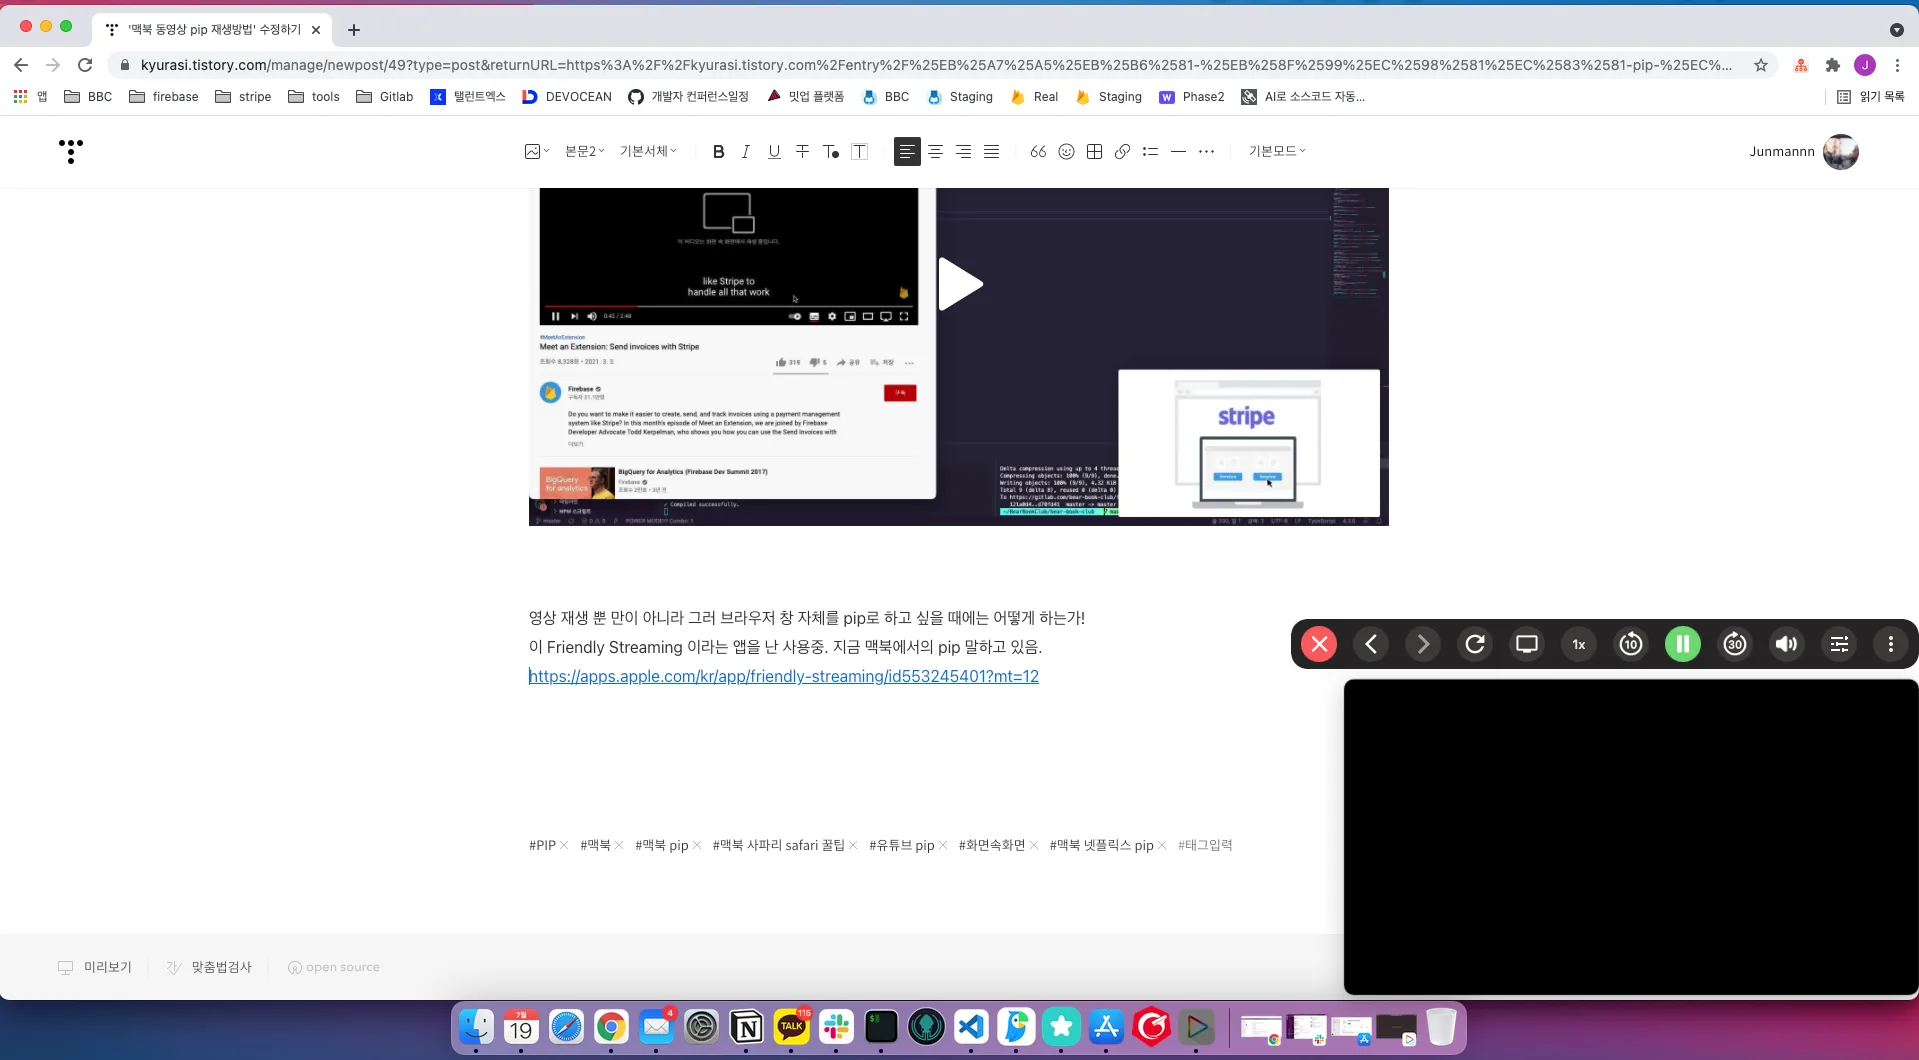Expand the 기본서체 font dropdown
This screenshot has width=1919, height=1060.
pyautogui.click(x=648, y=152)
